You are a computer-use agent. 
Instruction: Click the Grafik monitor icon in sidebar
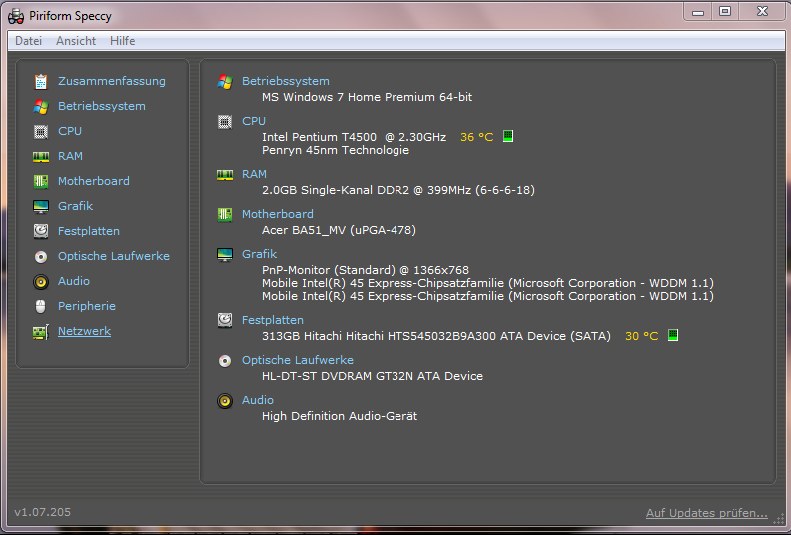pyautogui.click(x=41, y=206)
